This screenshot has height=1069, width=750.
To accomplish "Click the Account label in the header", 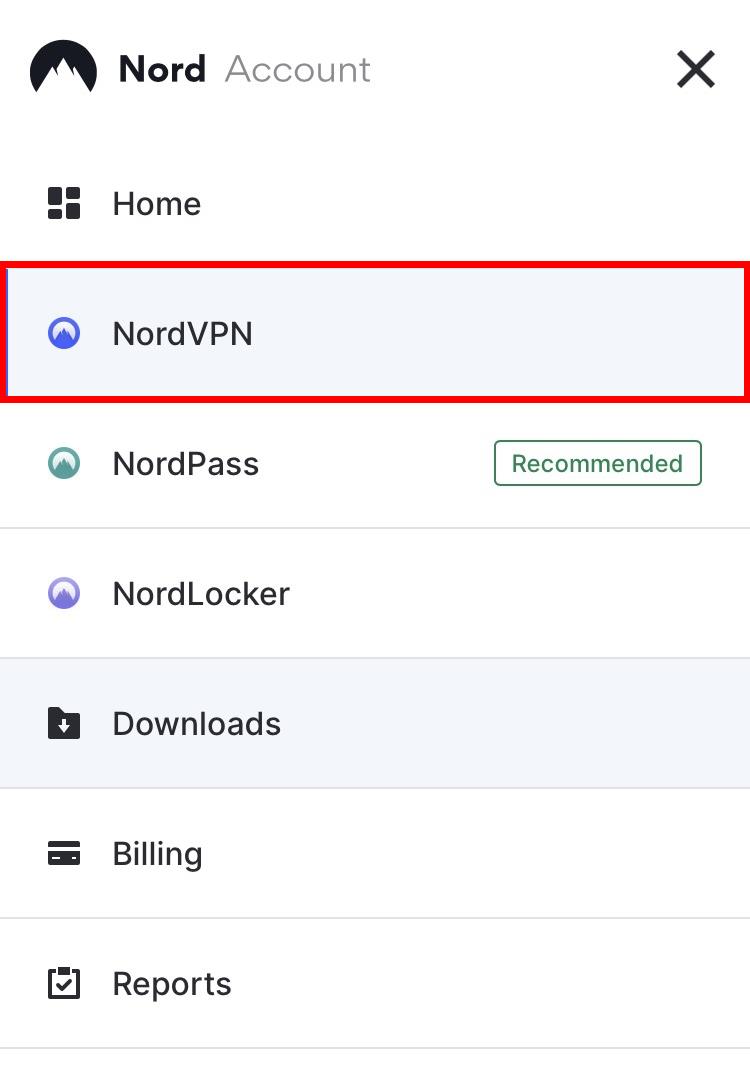I will (297, 68).
